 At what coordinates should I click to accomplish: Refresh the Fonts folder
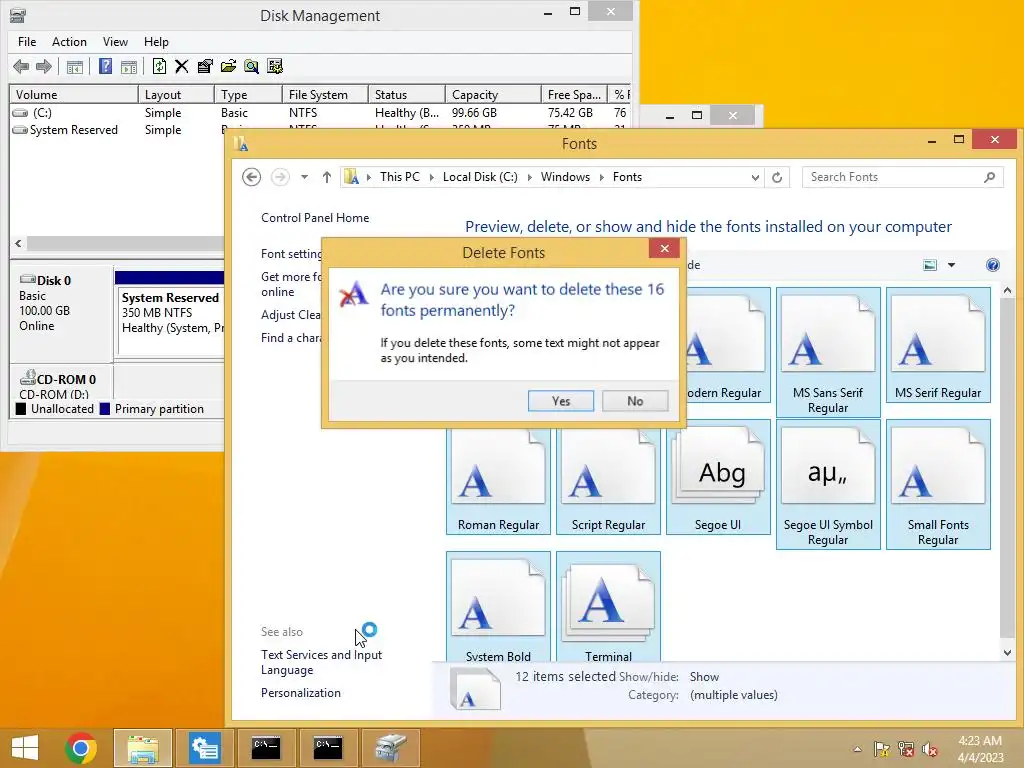(x=777, y=178)
